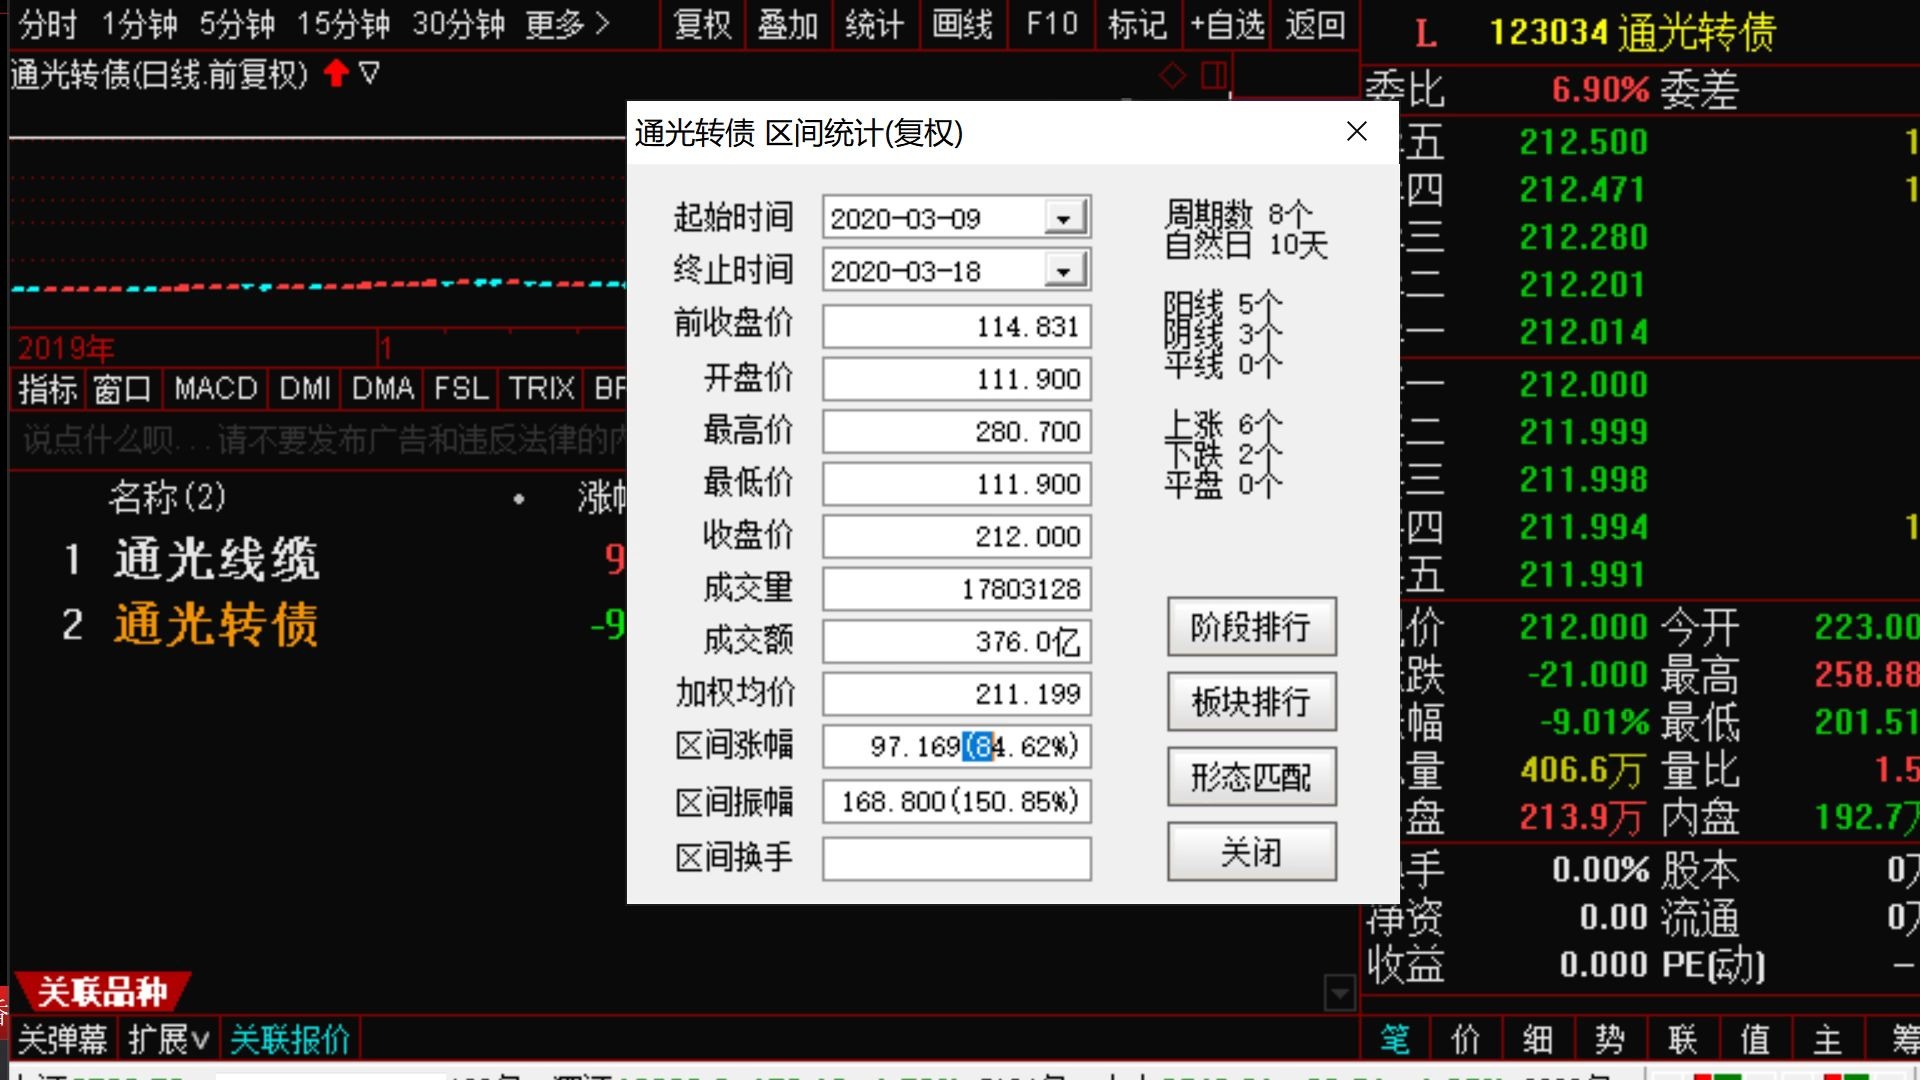This screenshot has width=1920, height=1080.
Task: Open the 细 tab in quote panel
Action: click(x=1538, y=1040)
